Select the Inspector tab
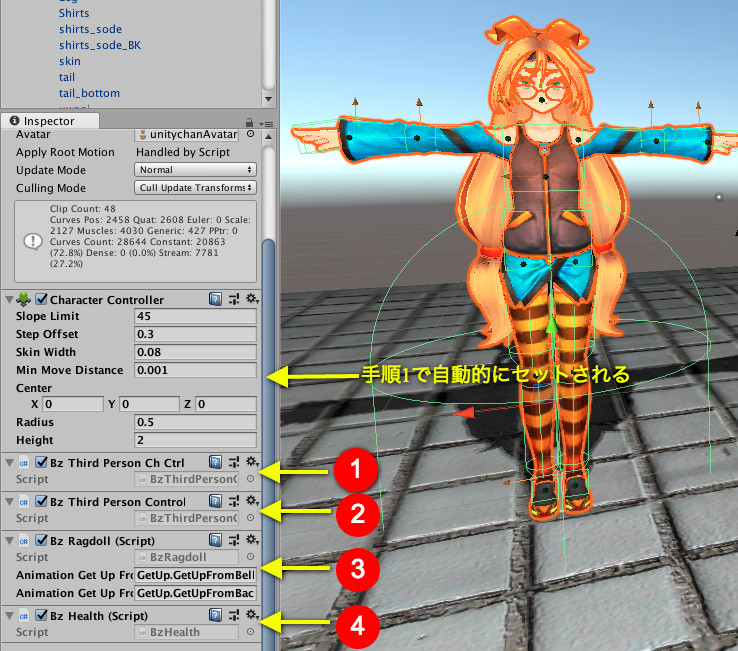The width and height of the screenshot is (738, 651). tap(50, 121)
